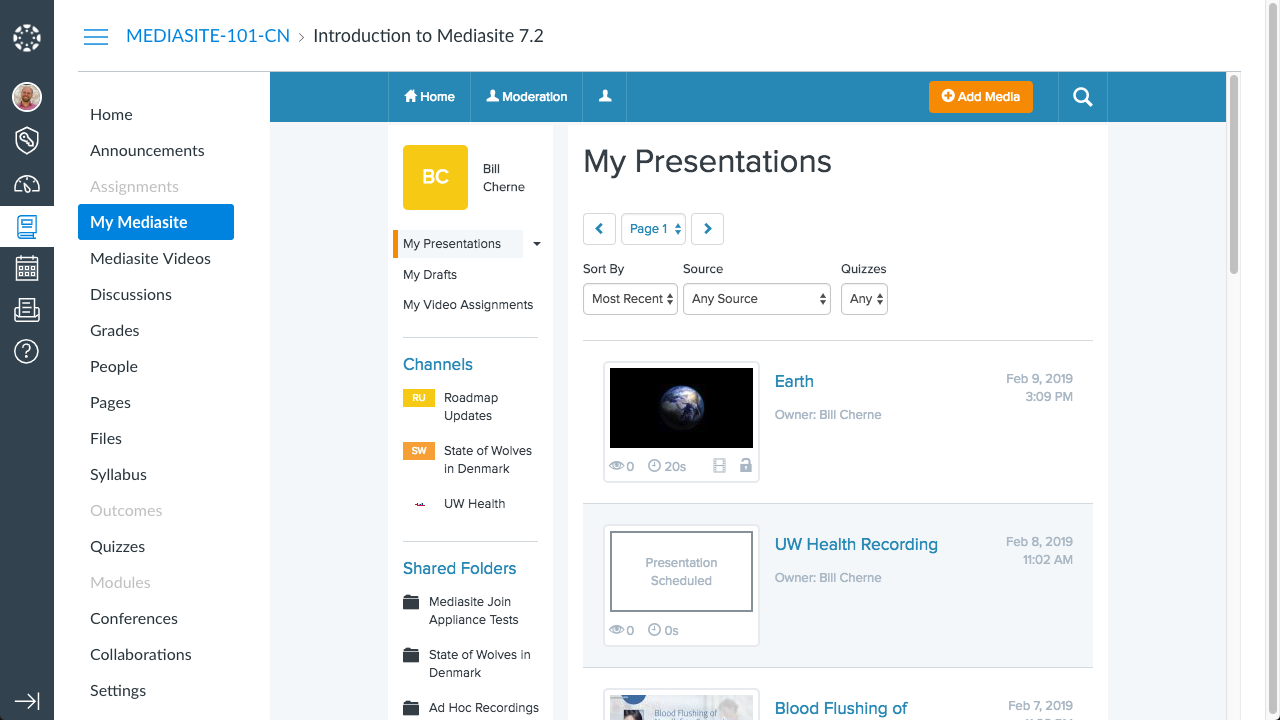The width and height of the screenshot is (1280, 720).
Task: Open Roadmap Updates channel link
Action: pyautogui.click(x=471, y=407)
